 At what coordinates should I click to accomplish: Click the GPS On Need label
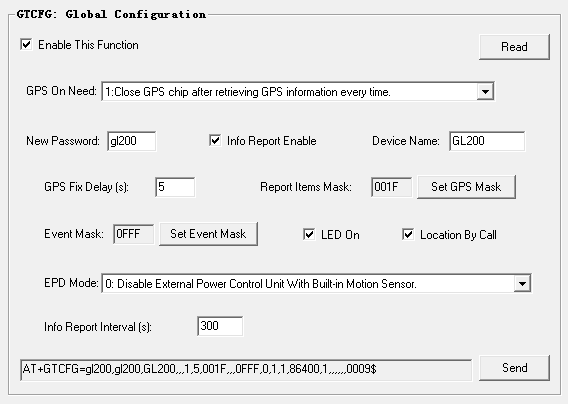pos(61,91)
